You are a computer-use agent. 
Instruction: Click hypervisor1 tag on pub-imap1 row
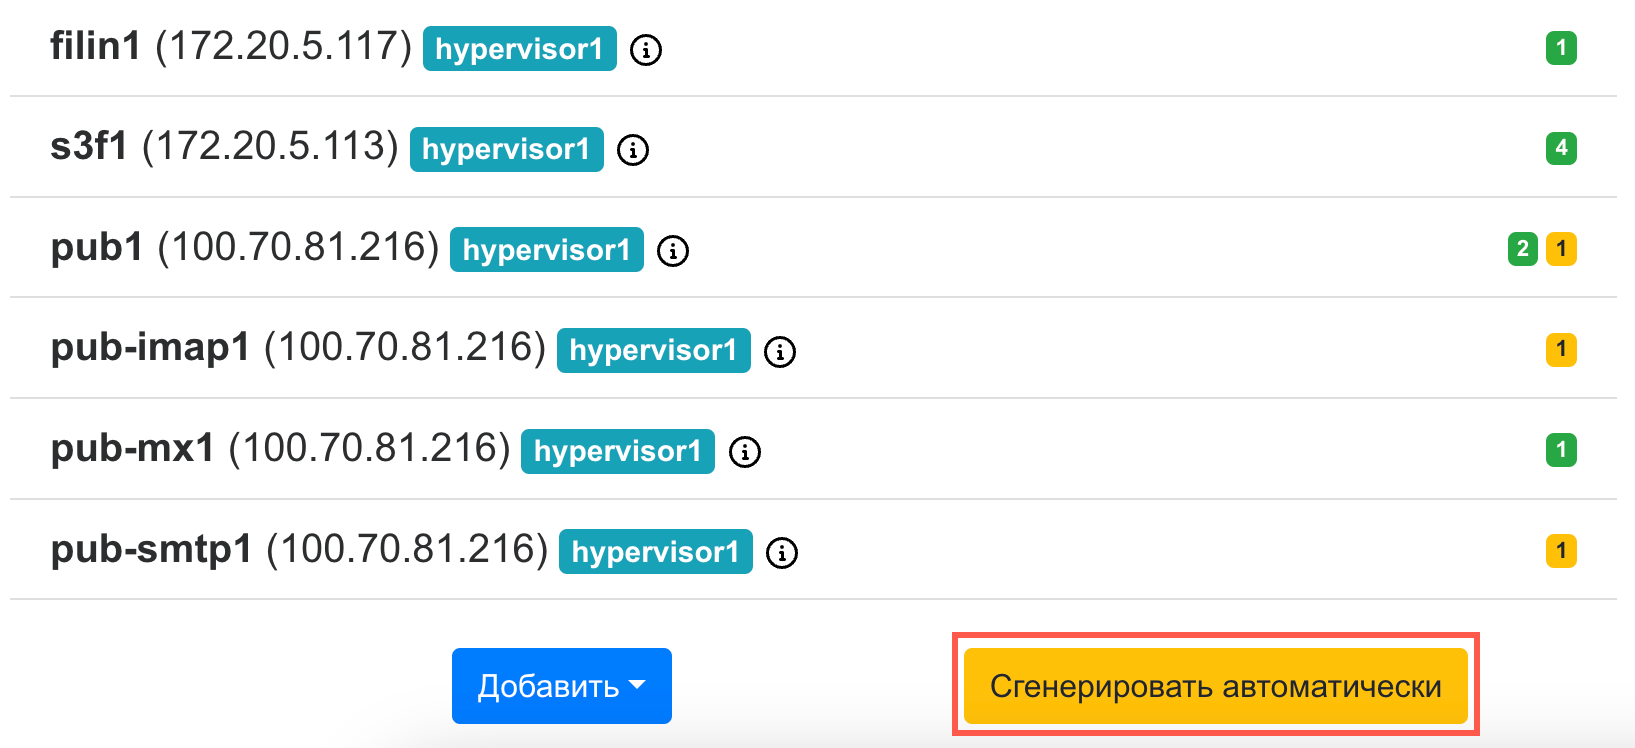[x=653, y=350]
